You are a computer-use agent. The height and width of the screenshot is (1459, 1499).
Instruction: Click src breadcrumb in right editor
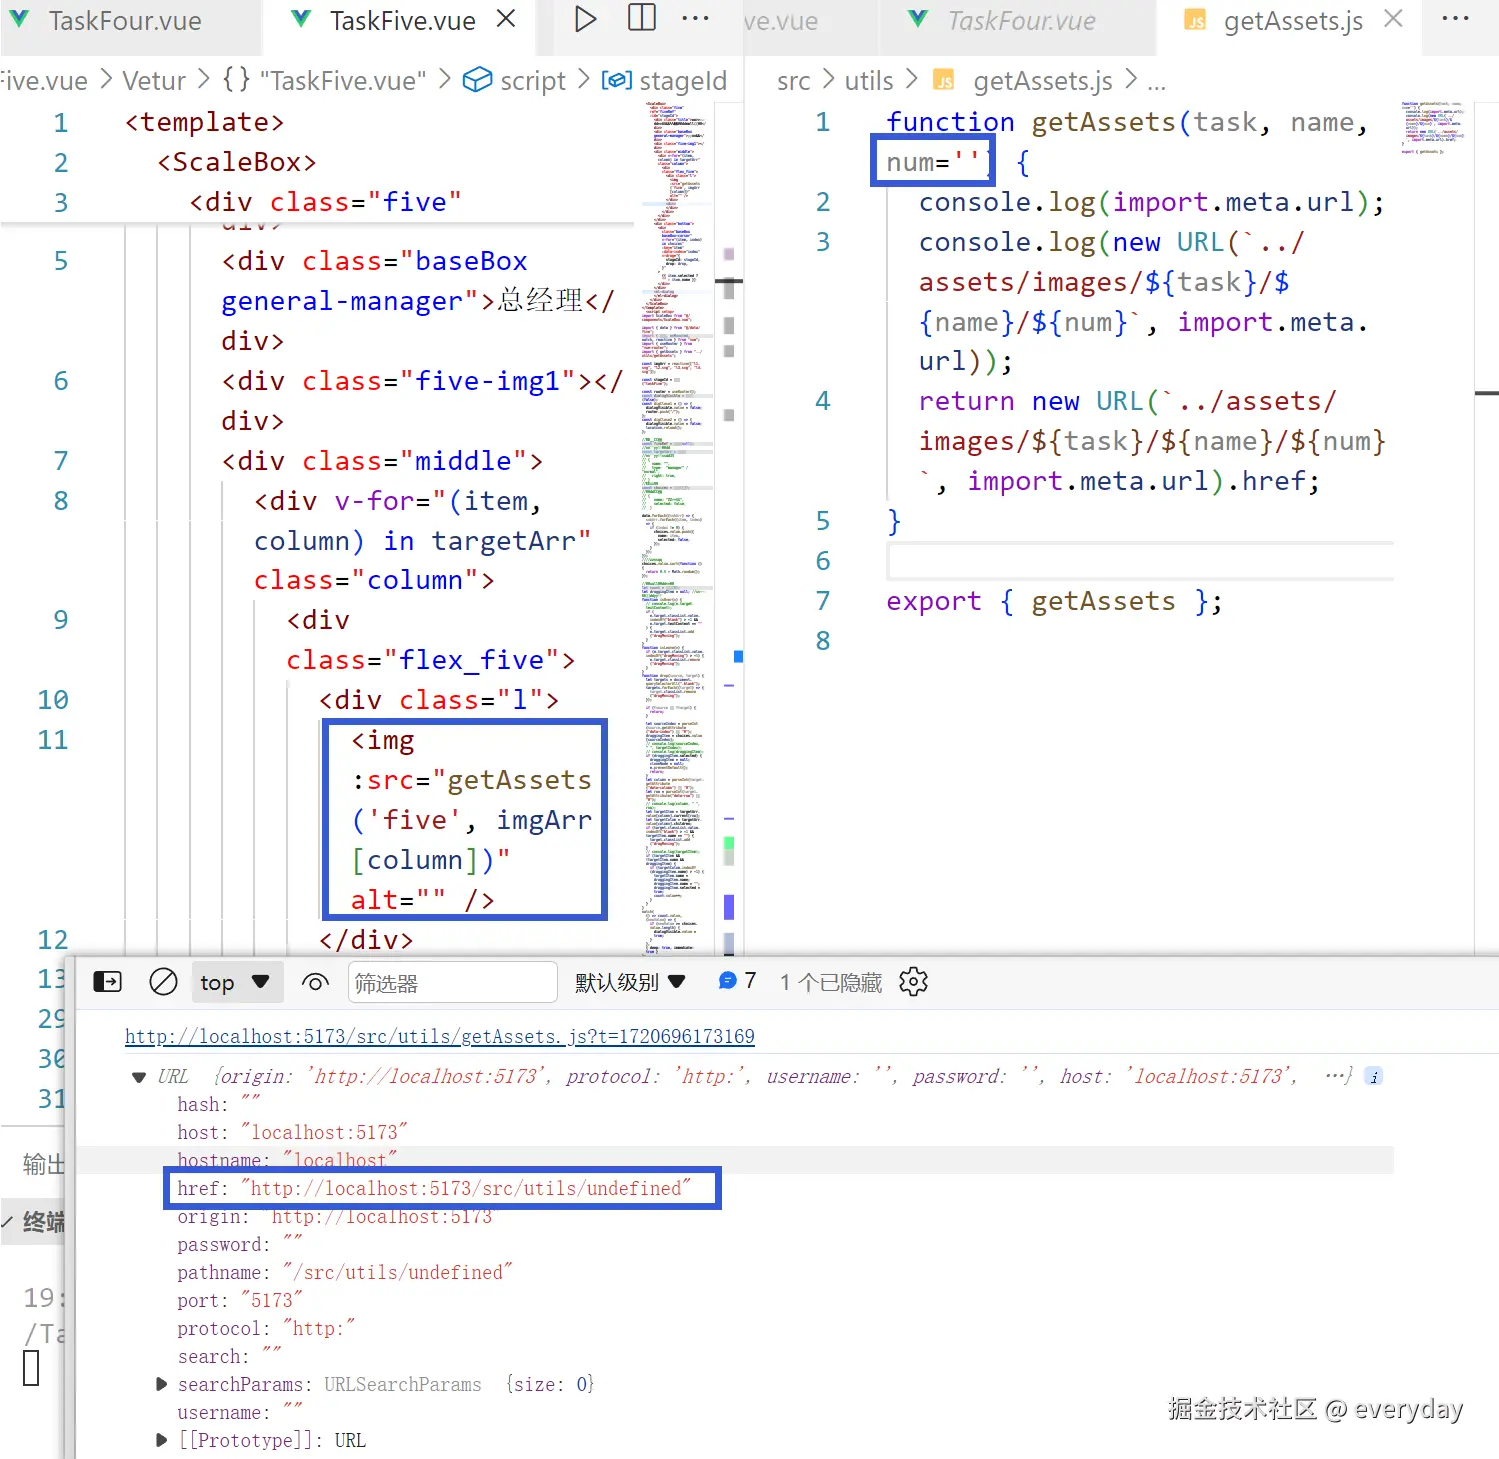pos(794,81)
